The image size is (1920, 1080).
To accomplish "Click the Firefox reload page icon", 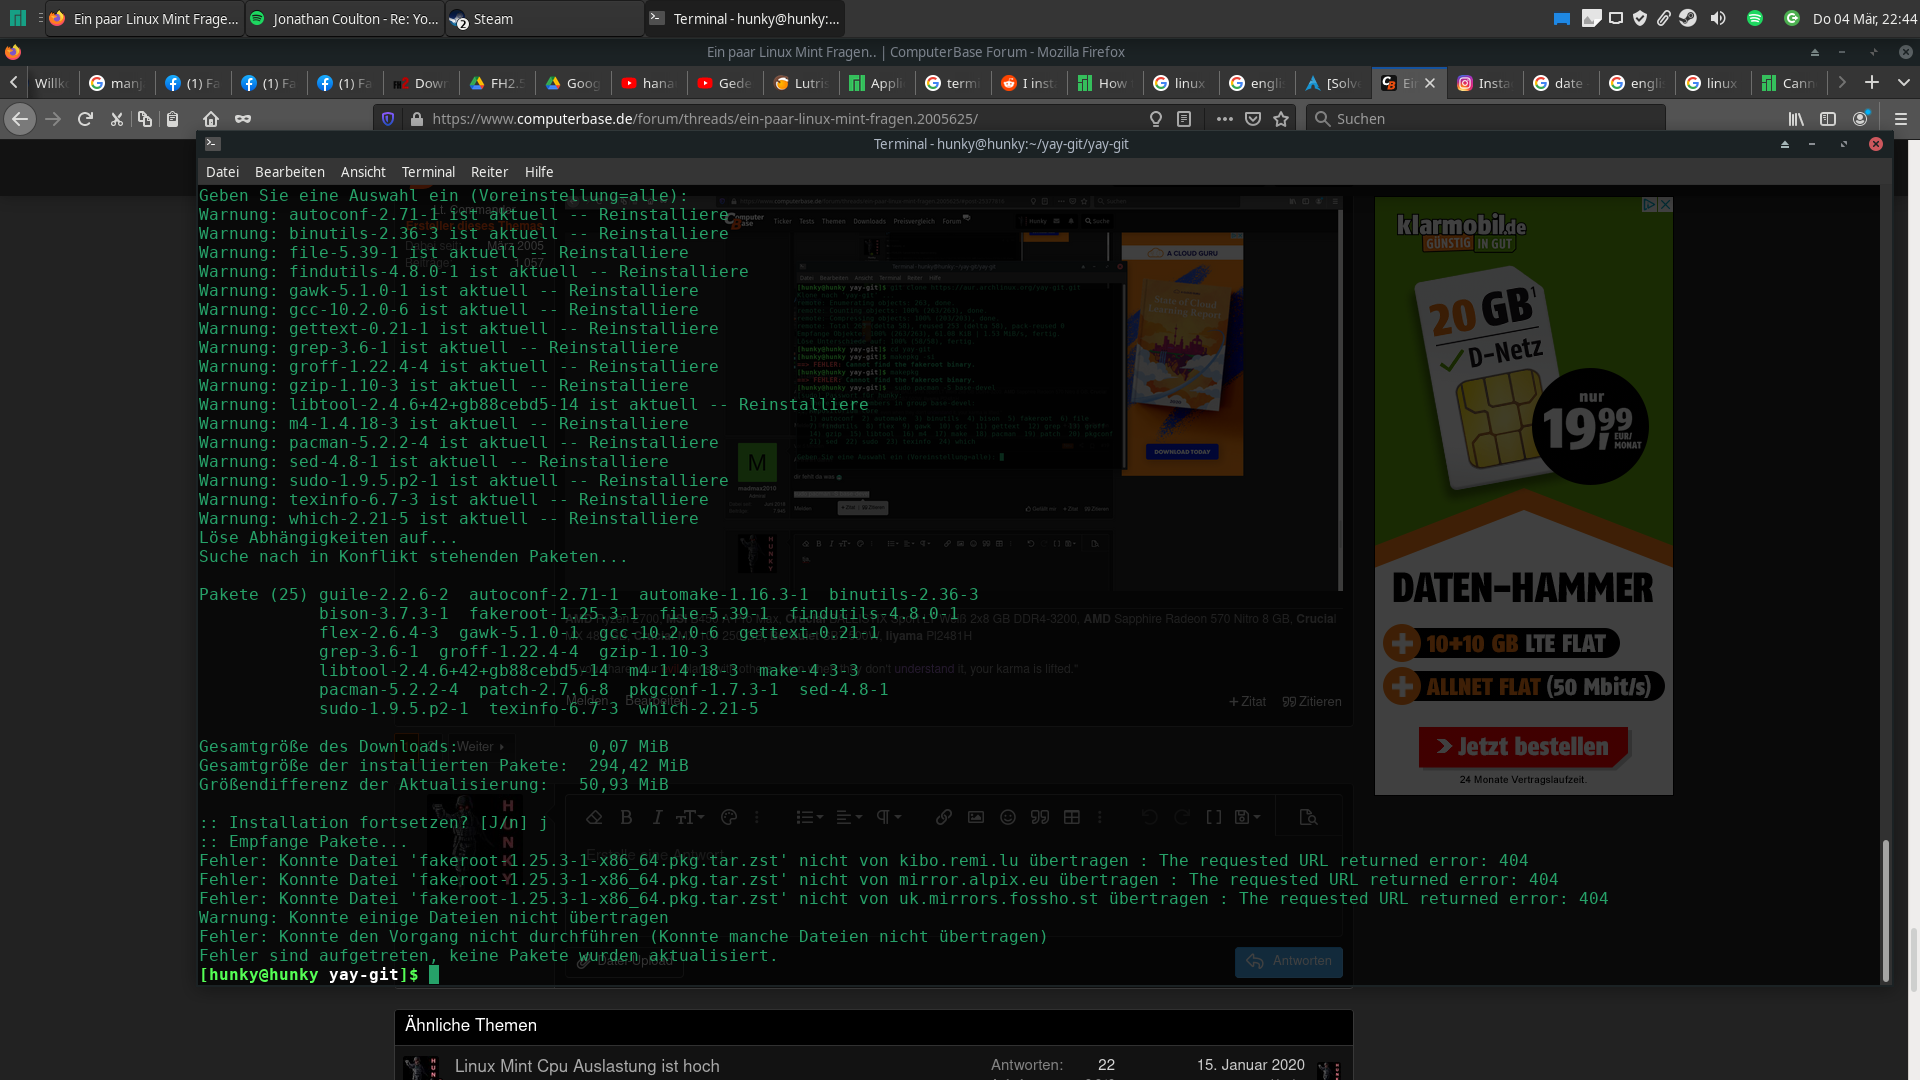I will 85,119.
